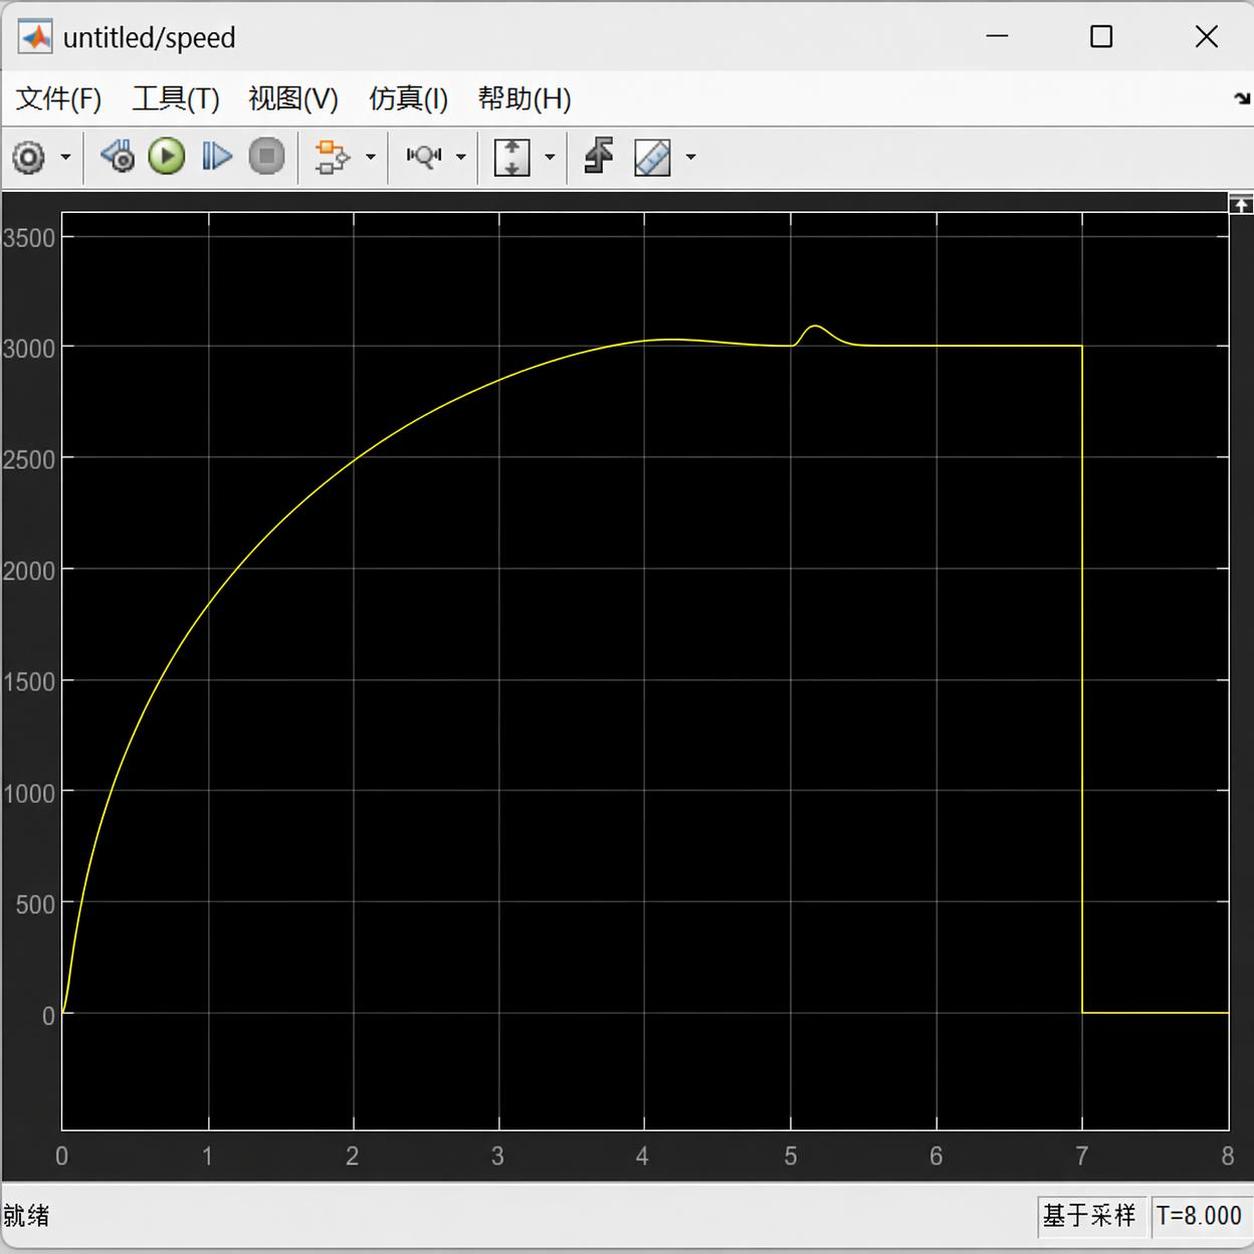The image size is (1254, 1254).
Task: Click the step forward icon
Action: pyautogui.click(x=216, y=157)
